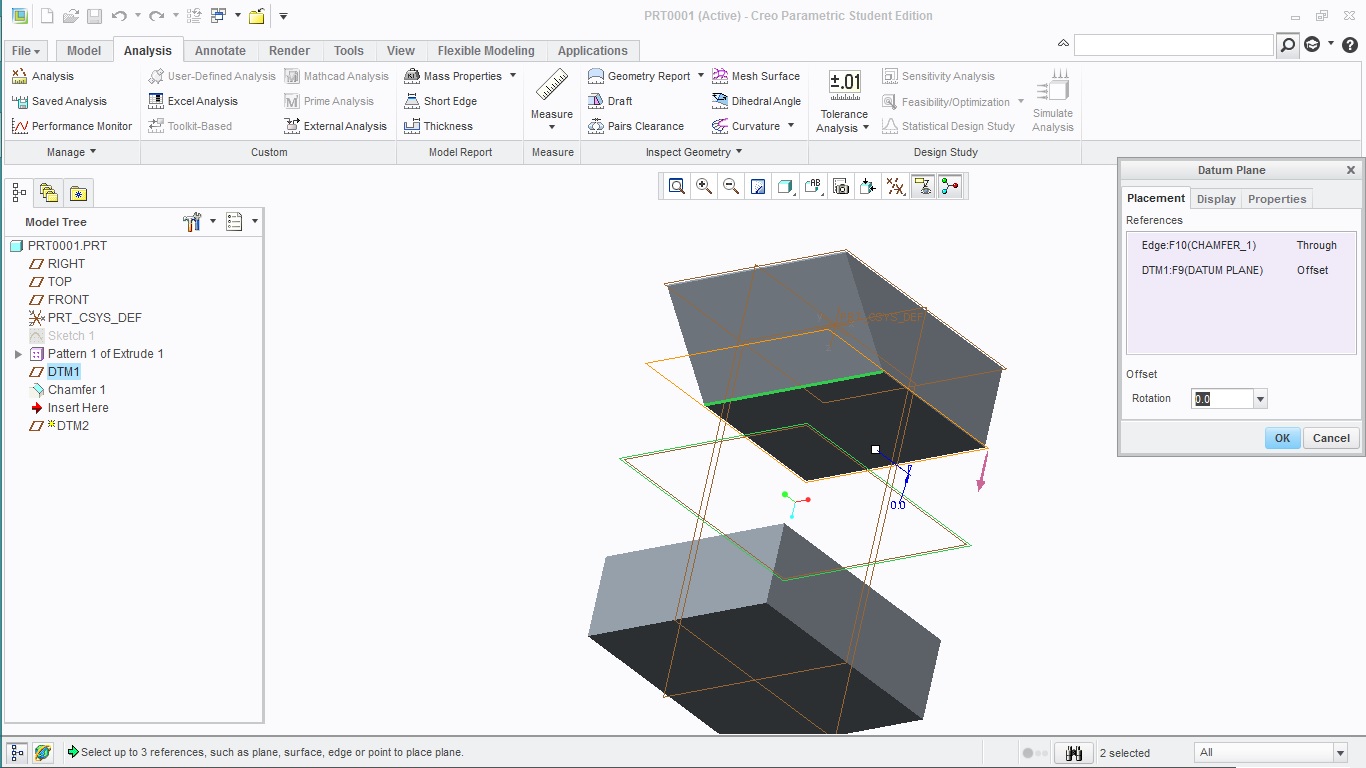Image resolution: width=1366 pixels, height=768 pixels.
Task: Open Pairs Clearance analysis
Action: click(636, 126)
